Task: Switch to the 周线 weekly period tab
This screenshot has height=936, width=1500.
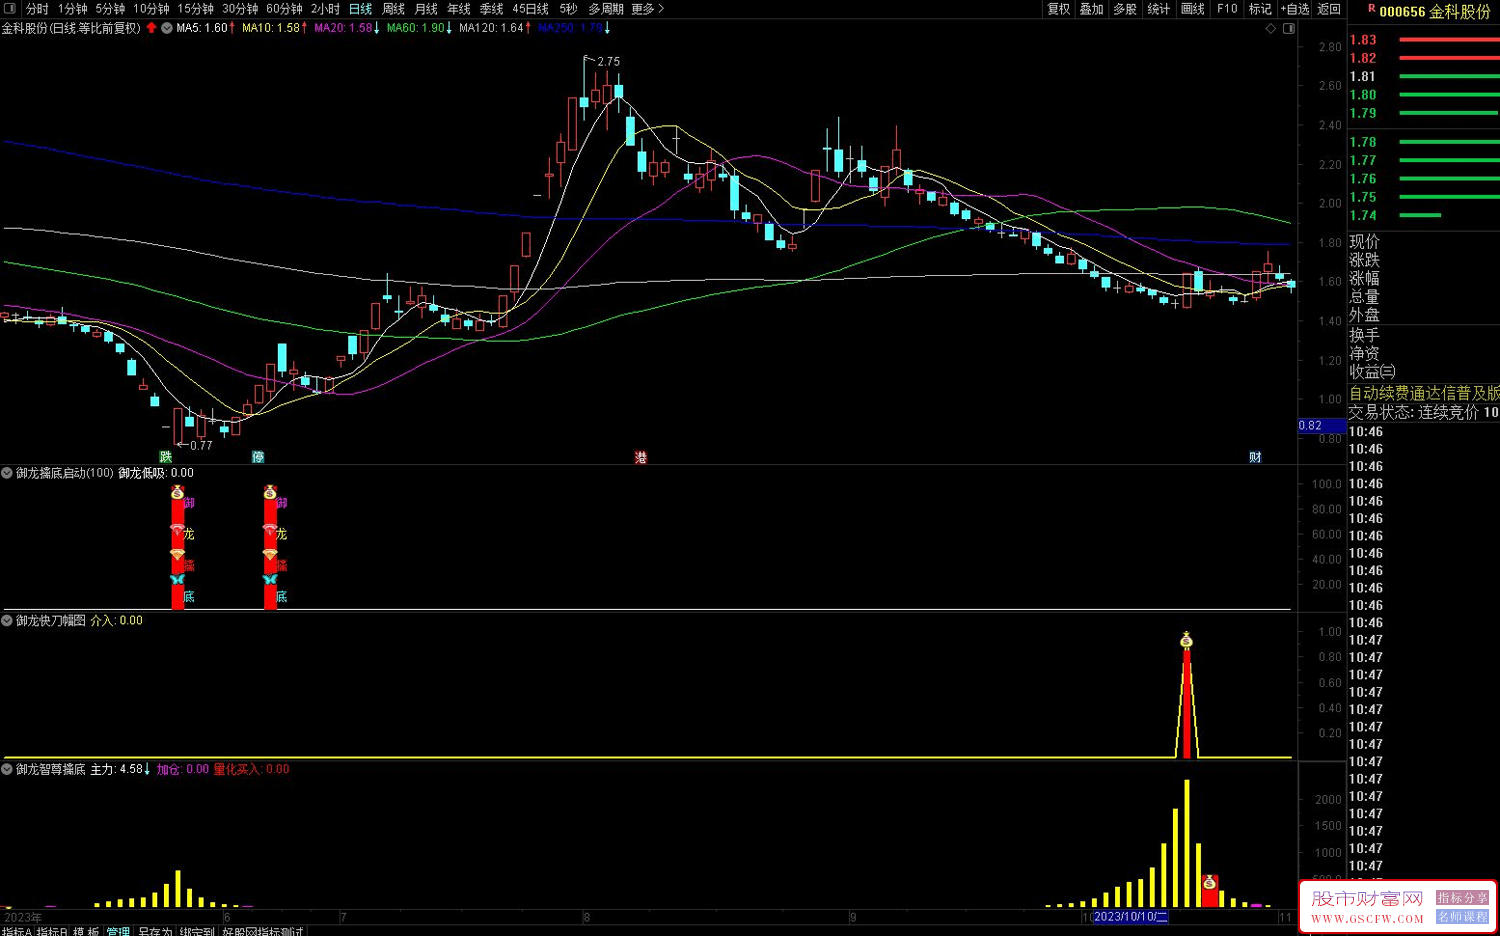Action: (393, 9)
